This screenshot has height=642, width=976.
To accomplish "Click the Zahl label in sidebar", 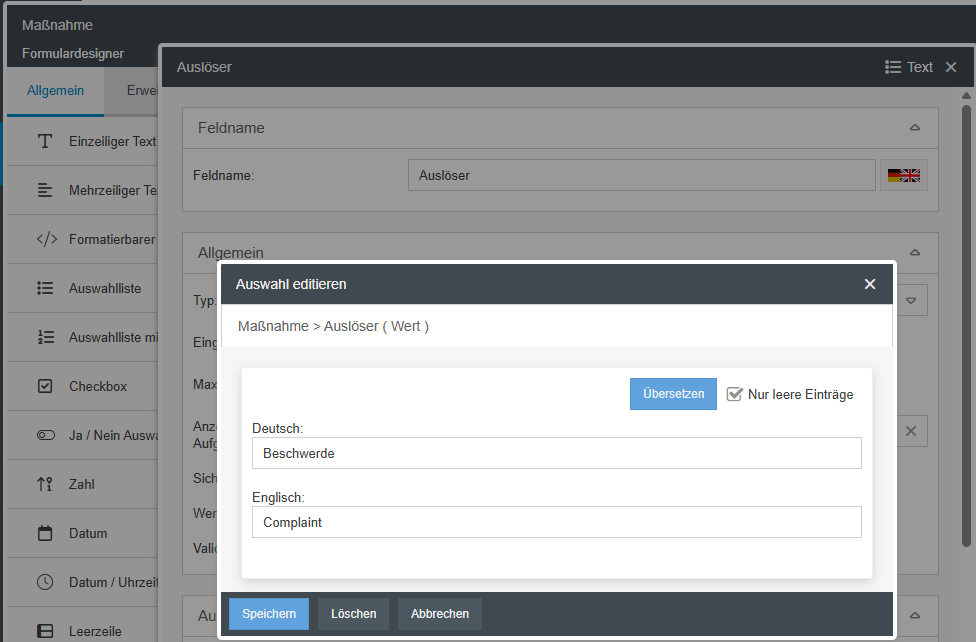I will [82, 484].
